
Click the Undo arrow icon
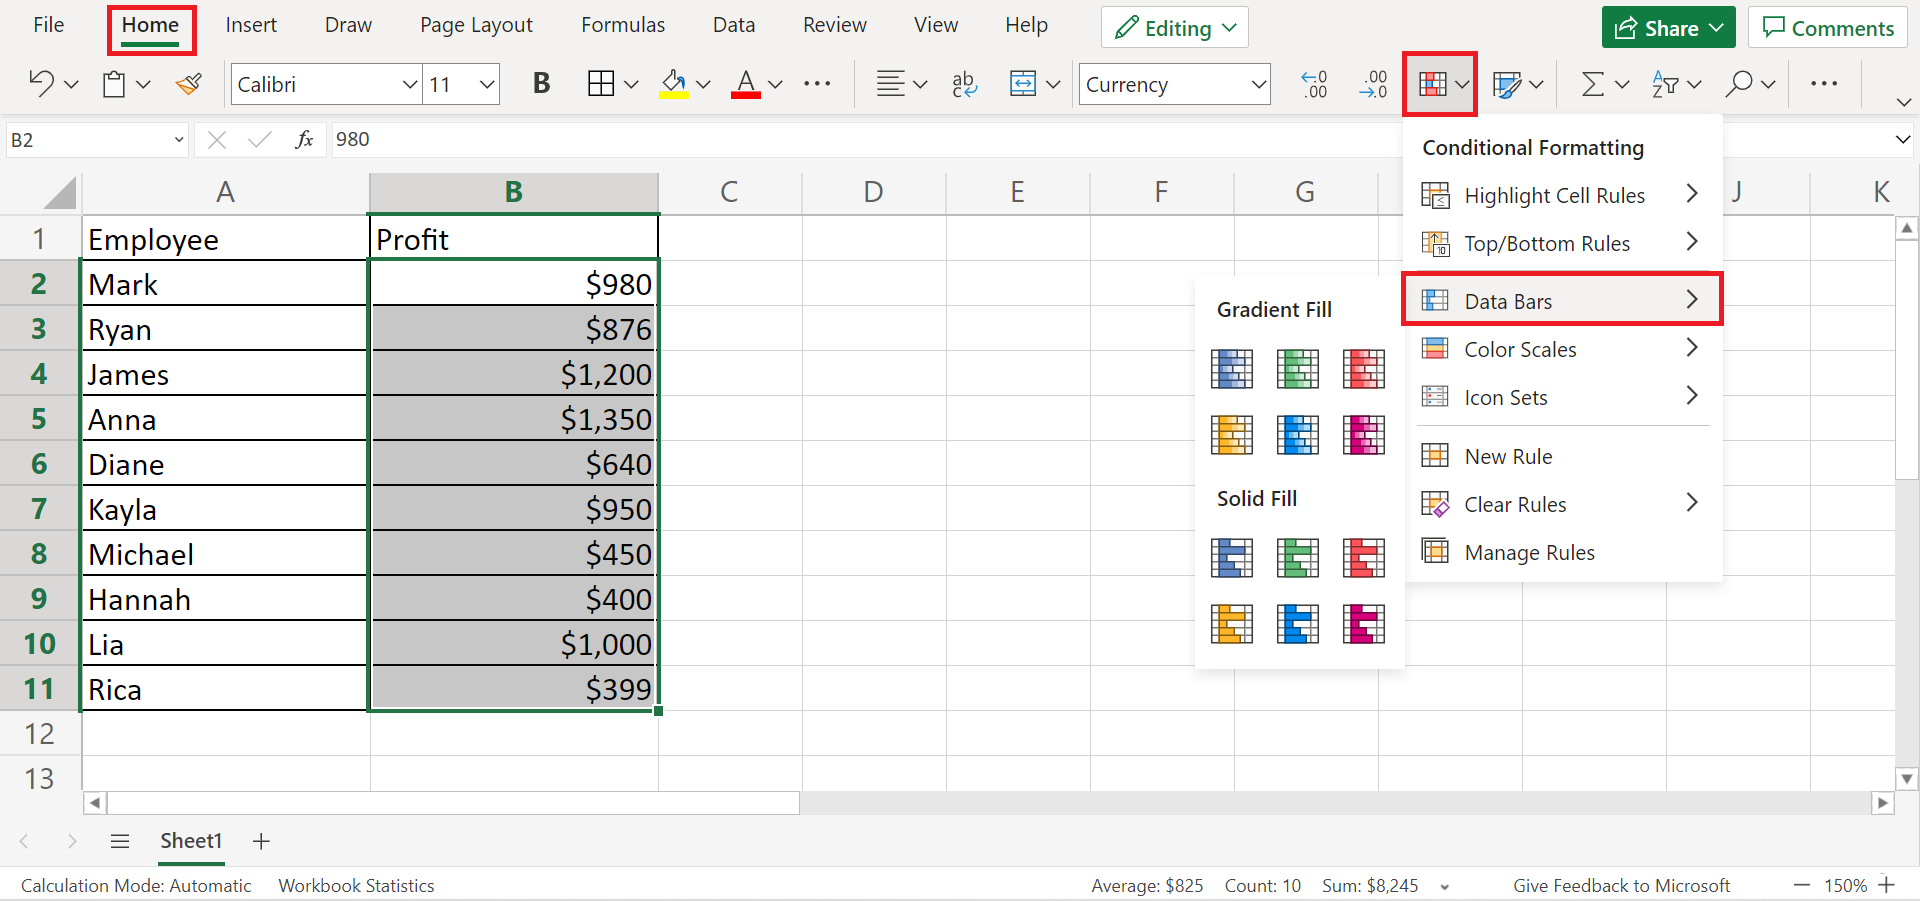pyautogui.click(x=40, y=84)
